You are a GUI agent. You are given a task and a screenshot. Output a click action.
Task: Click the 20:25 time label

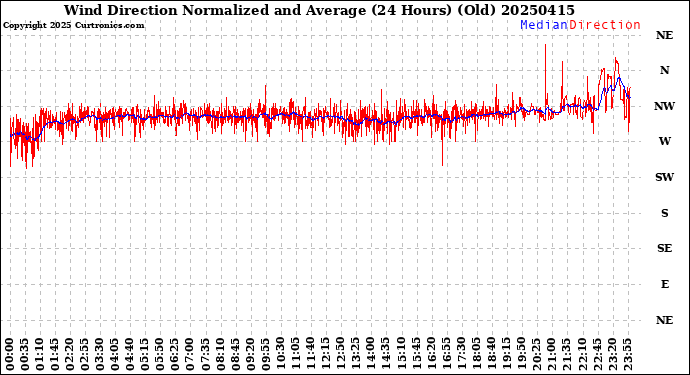(537, 354)
